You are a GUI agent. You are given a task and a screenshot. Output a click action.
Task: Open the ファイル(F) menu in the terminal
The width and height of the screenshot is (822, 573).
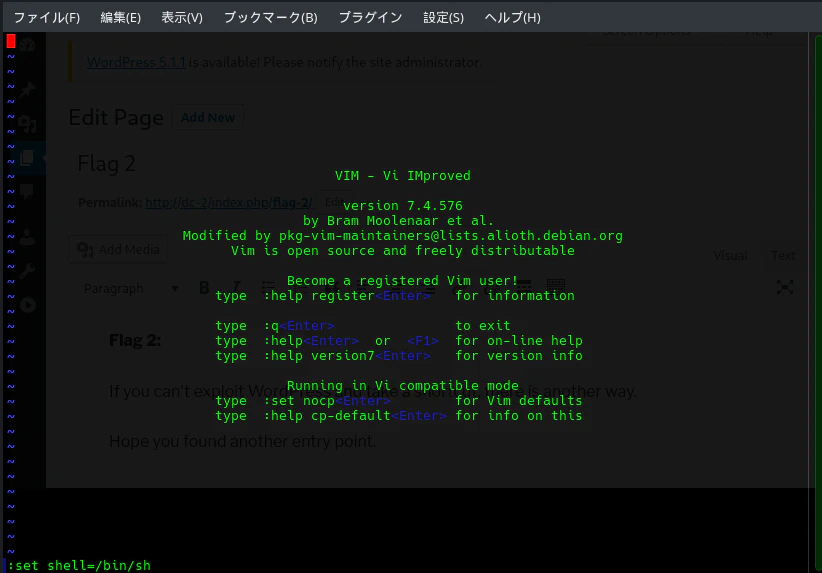(x=47, y=17)
